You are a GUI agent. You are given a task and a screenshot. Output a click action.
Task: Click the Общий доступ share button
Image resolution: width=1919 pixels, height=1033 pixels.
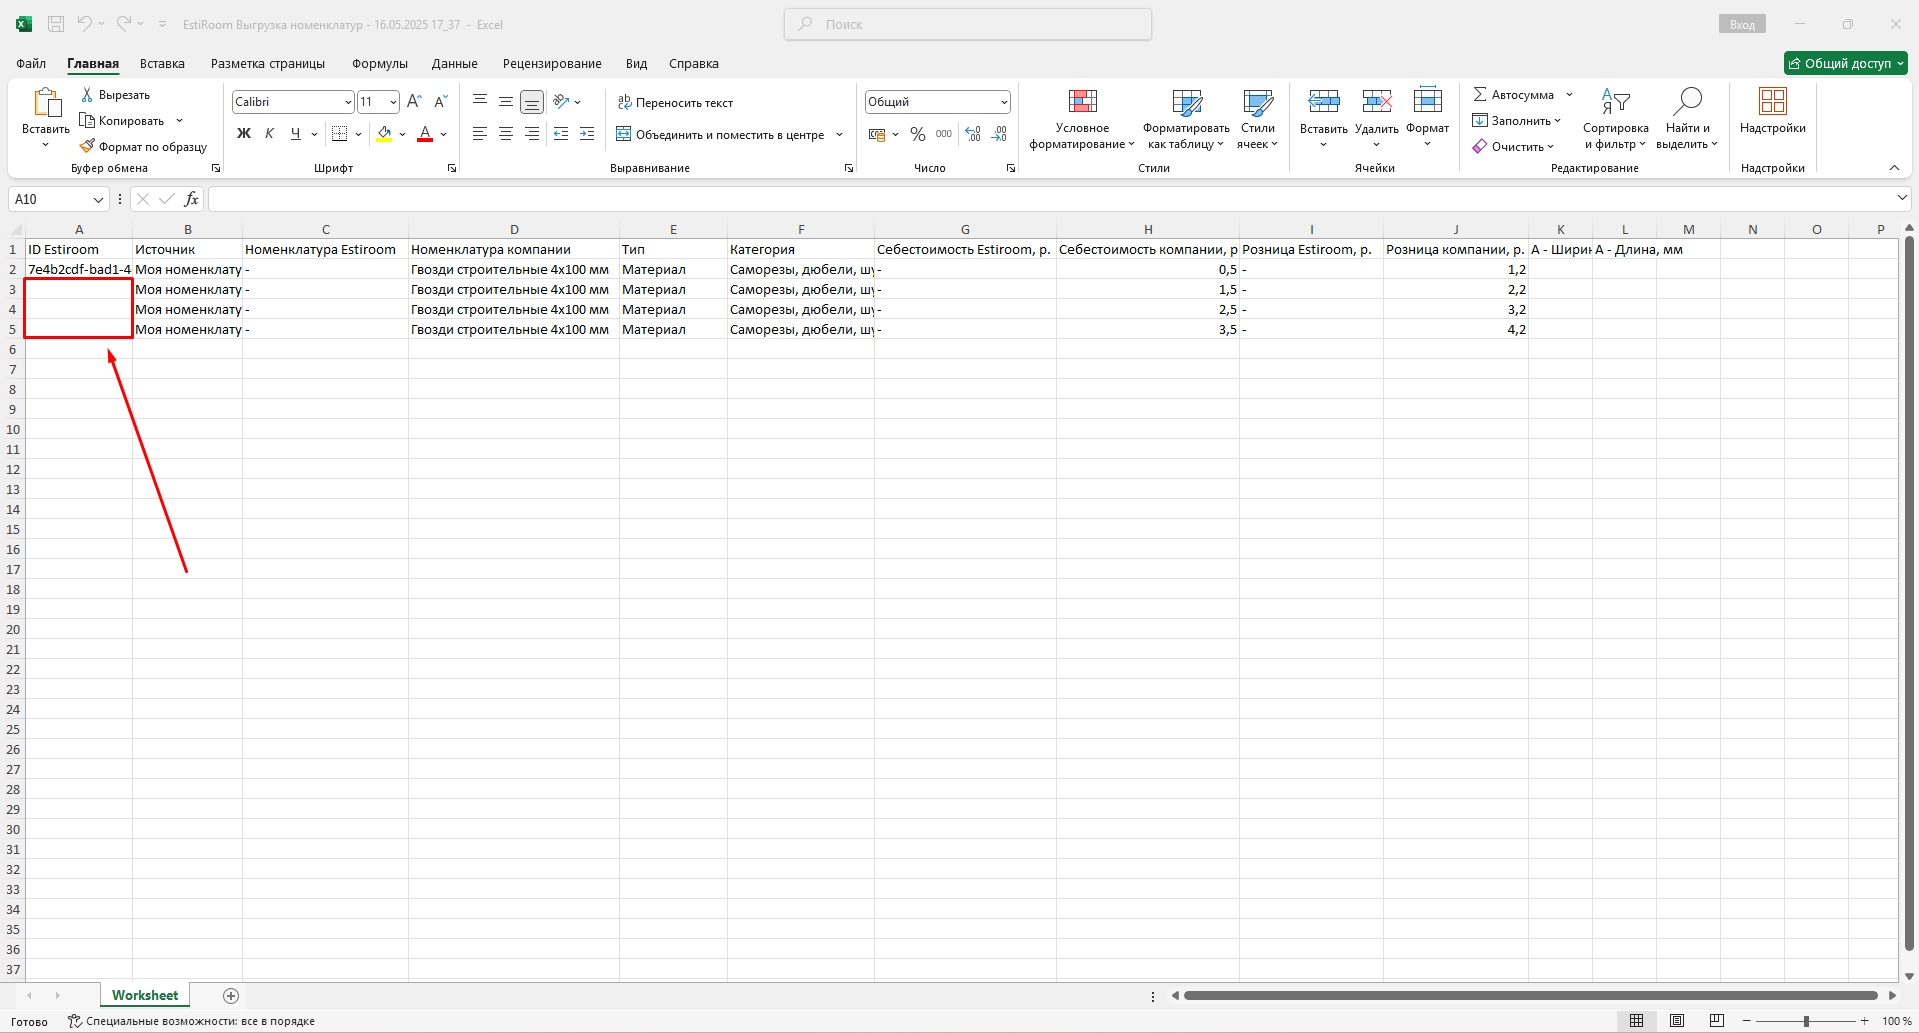click(1845, 64)
